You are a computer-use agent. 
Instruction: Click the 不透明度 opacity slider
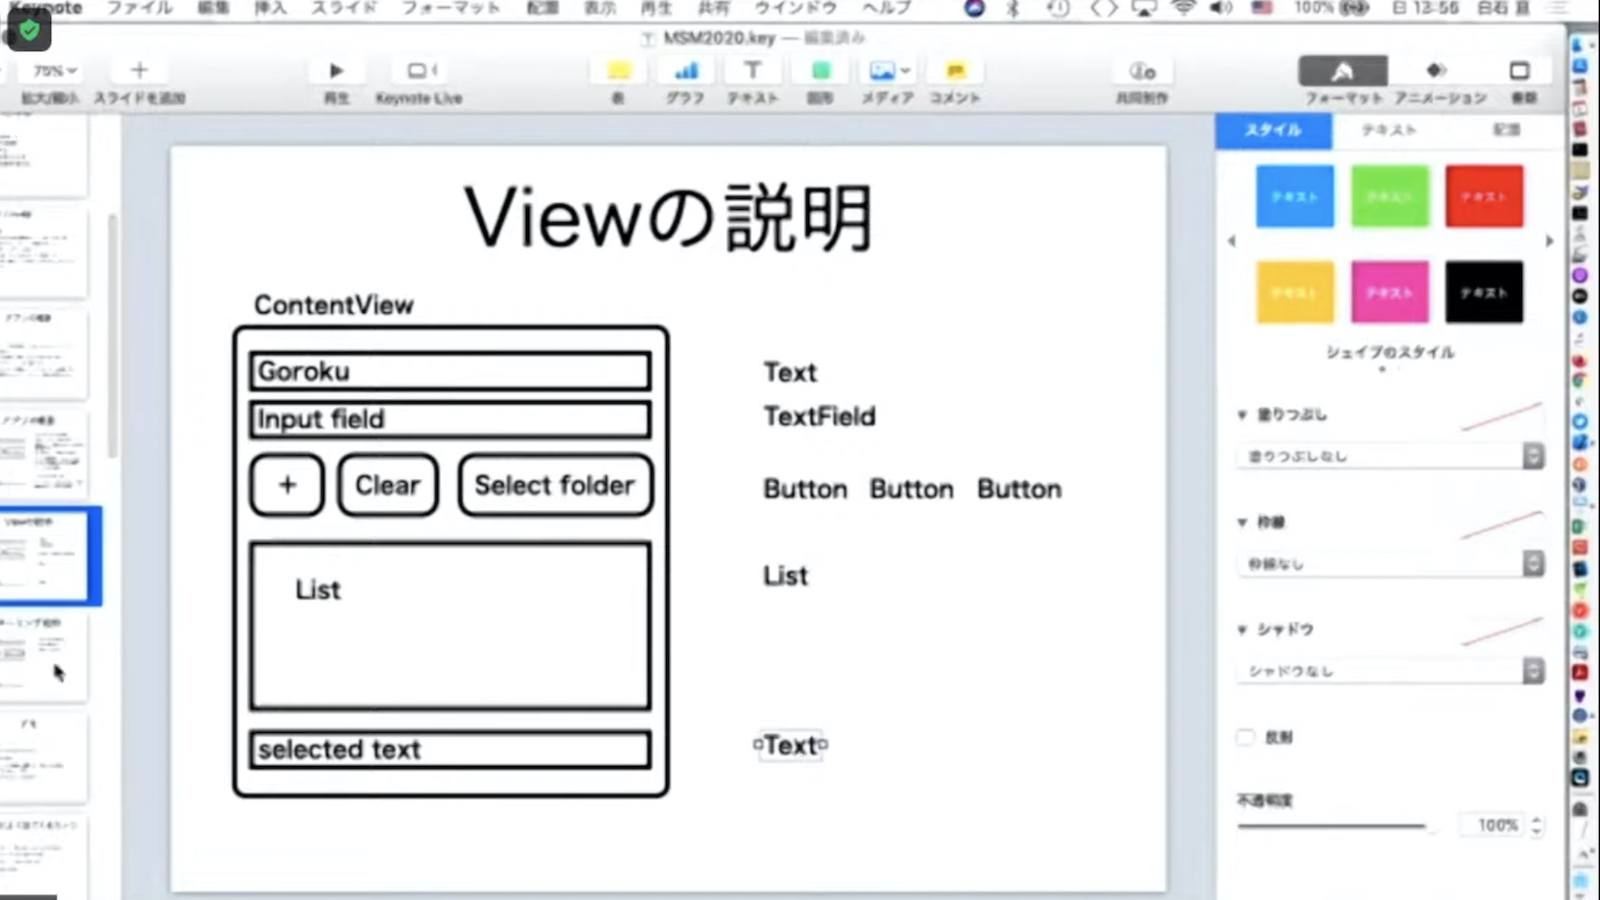pos(1332,826)
